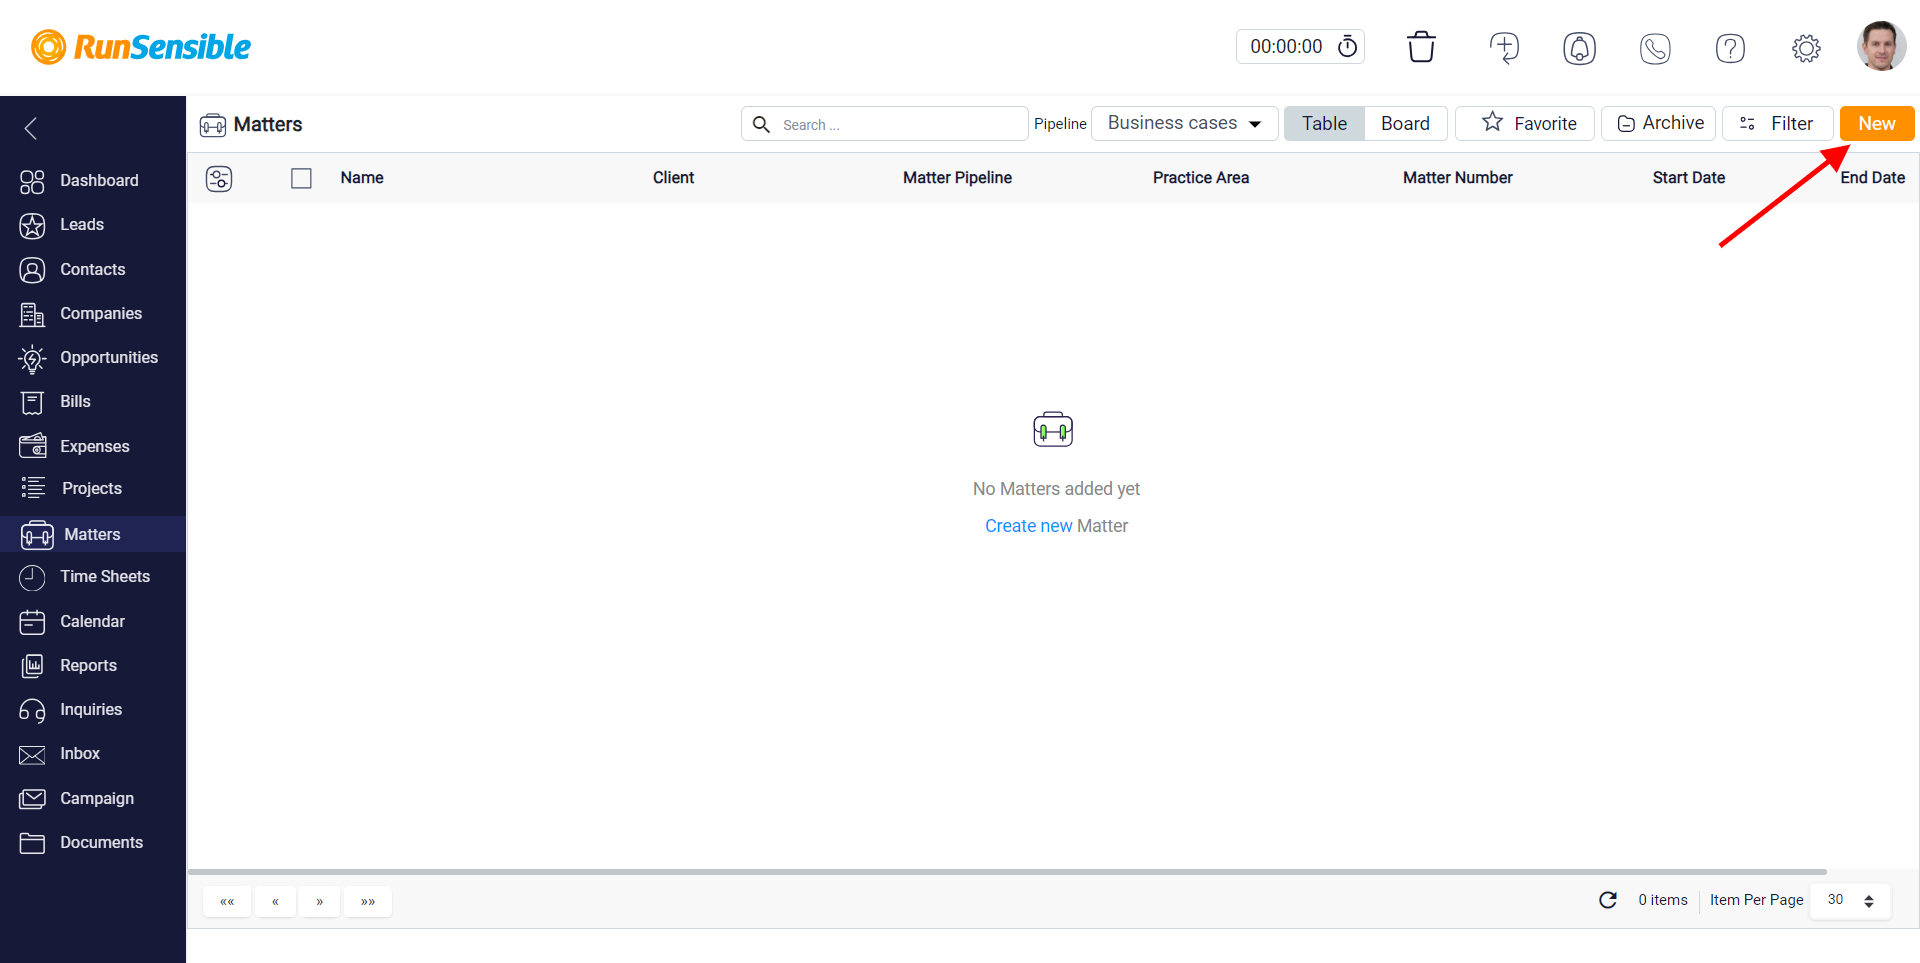The width and height of the screenshot is (1920, 963).
Task: Click the Favorite button
Action: (1525, 123)
